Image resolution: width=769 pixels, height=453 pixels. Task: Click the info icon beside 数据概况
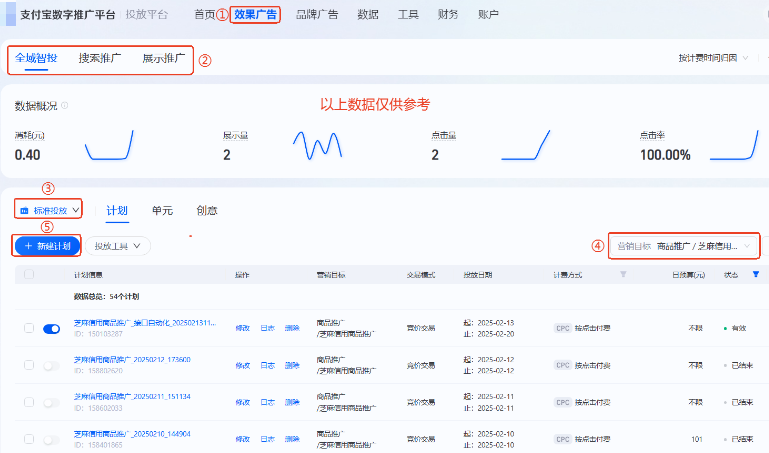tap(65, 105)
